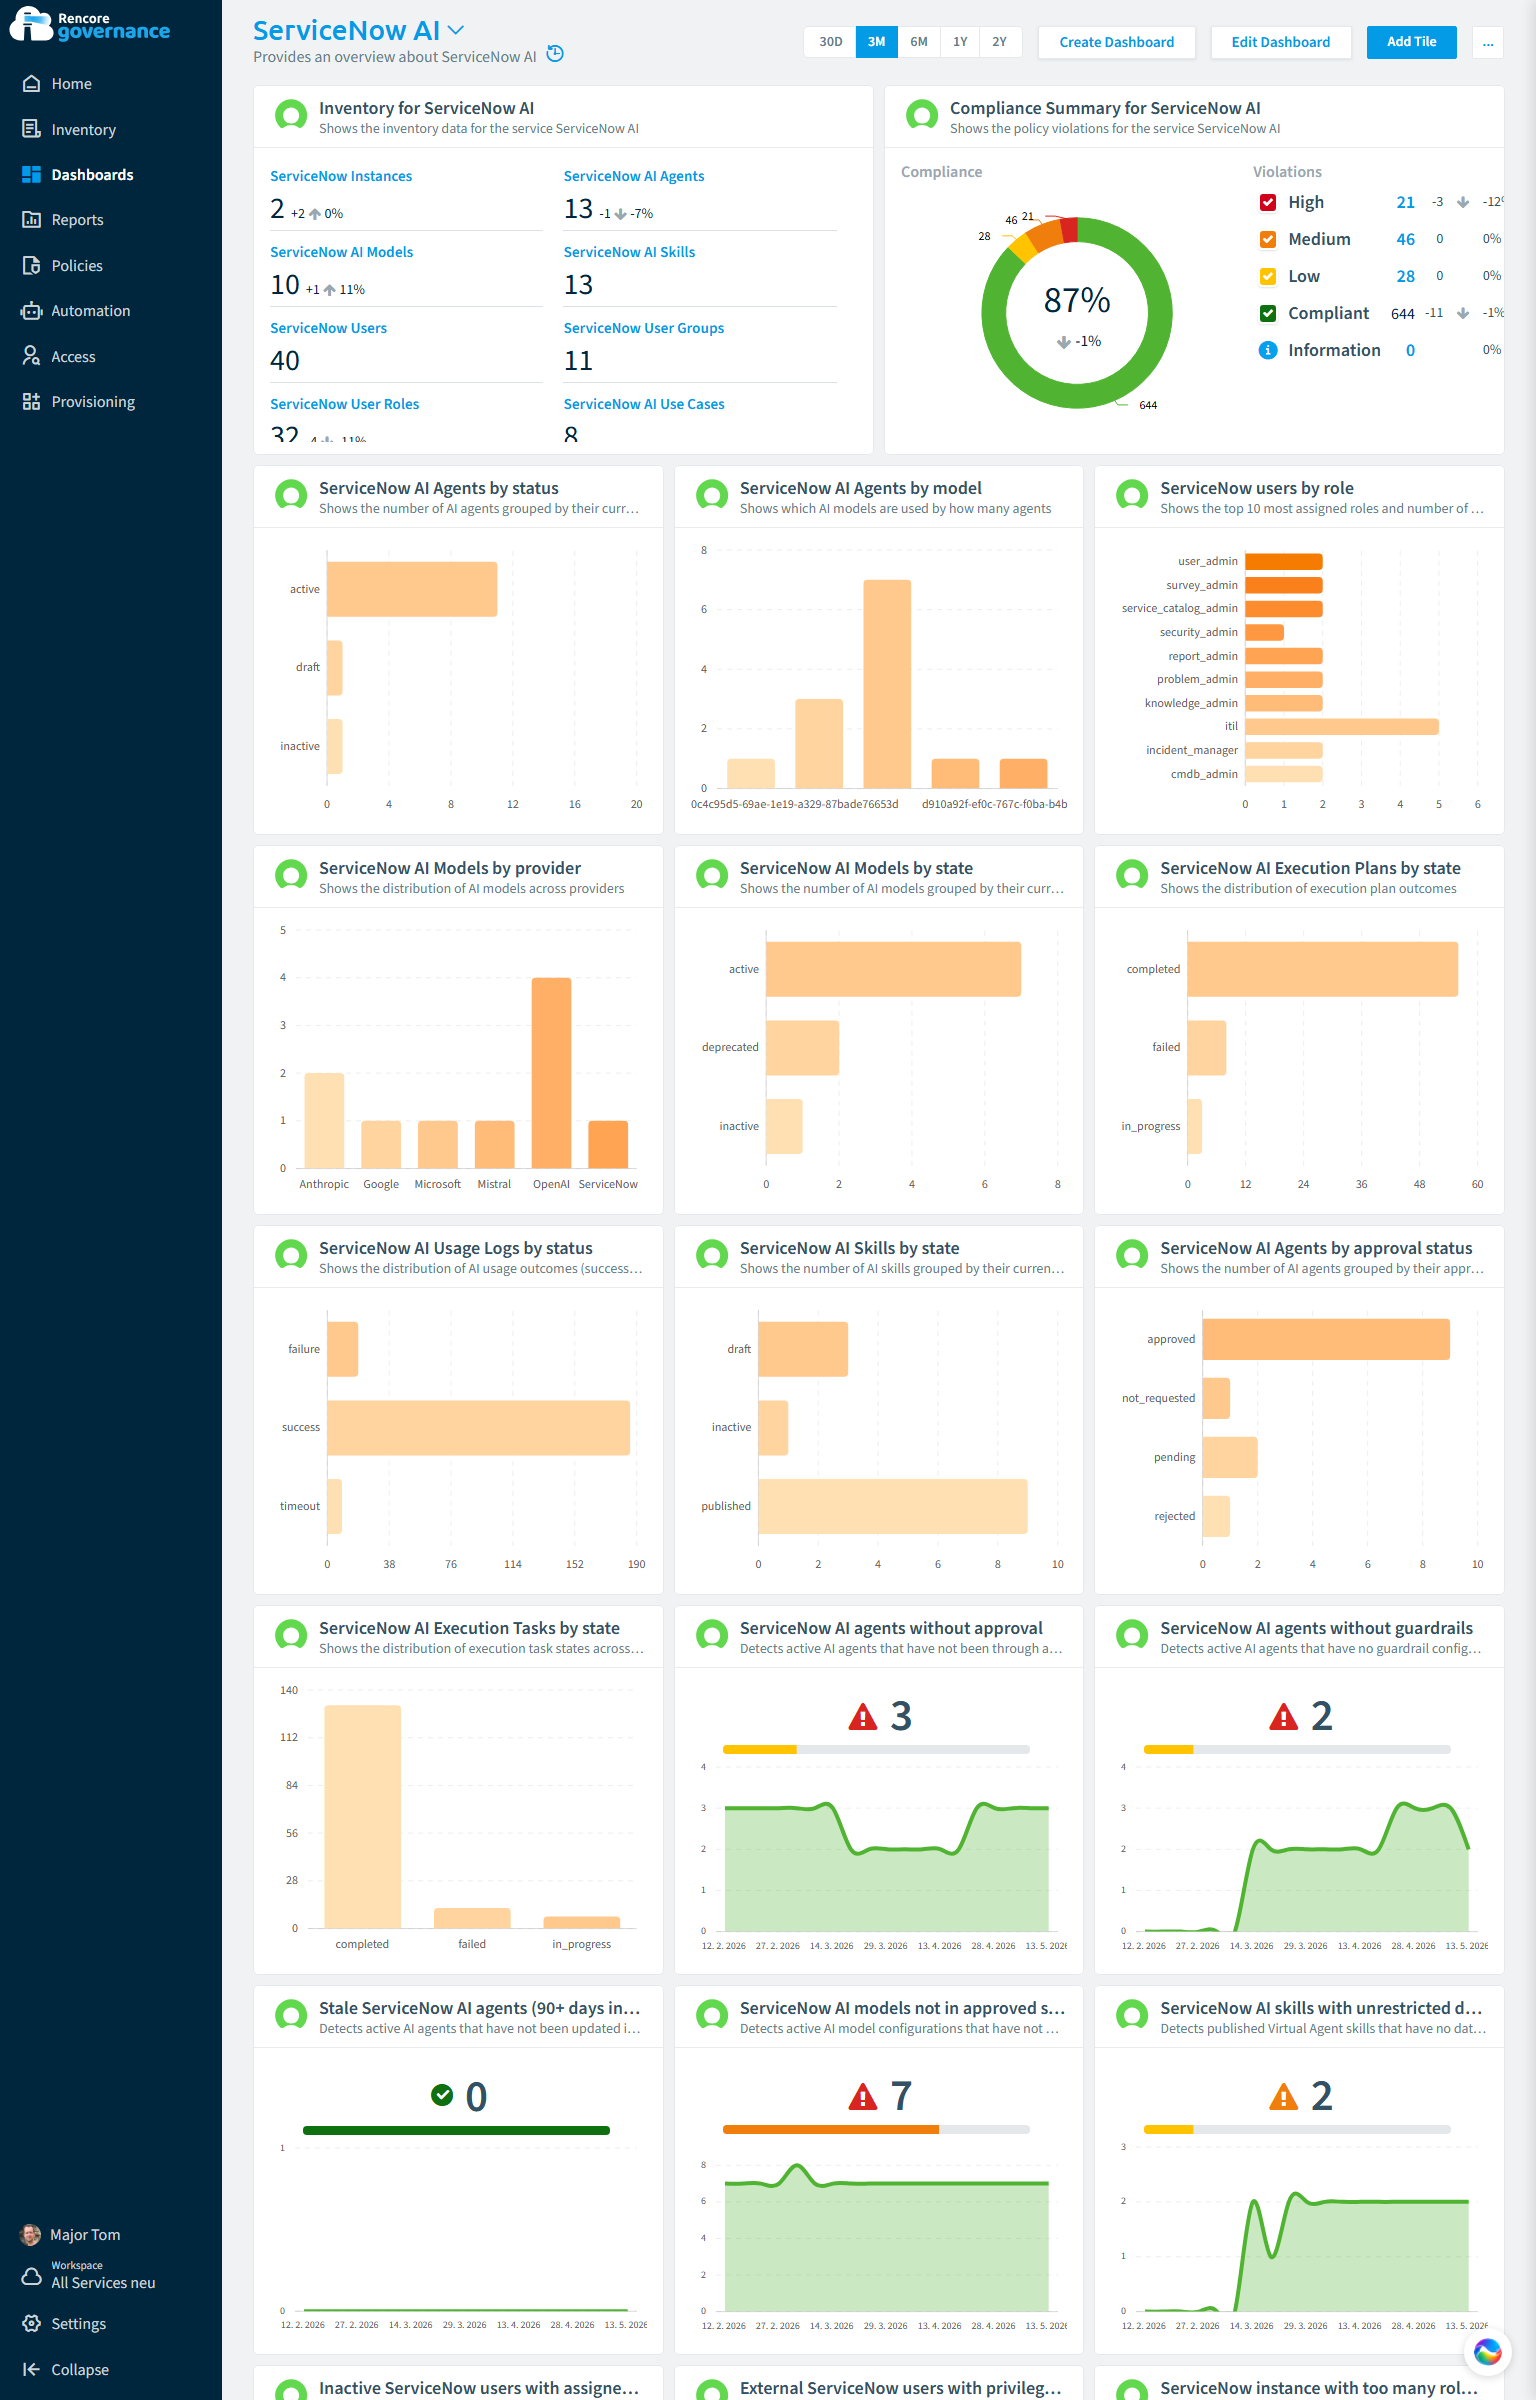Click orange warning icon on skills with unrestricted tile
1536x2400 pixels.
coord(1283,2097)
